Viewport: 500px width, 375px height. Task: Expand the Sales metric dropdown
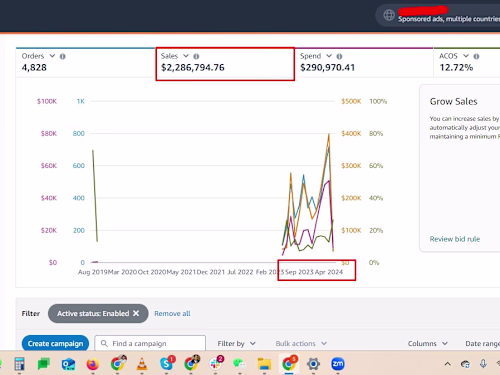186,56
